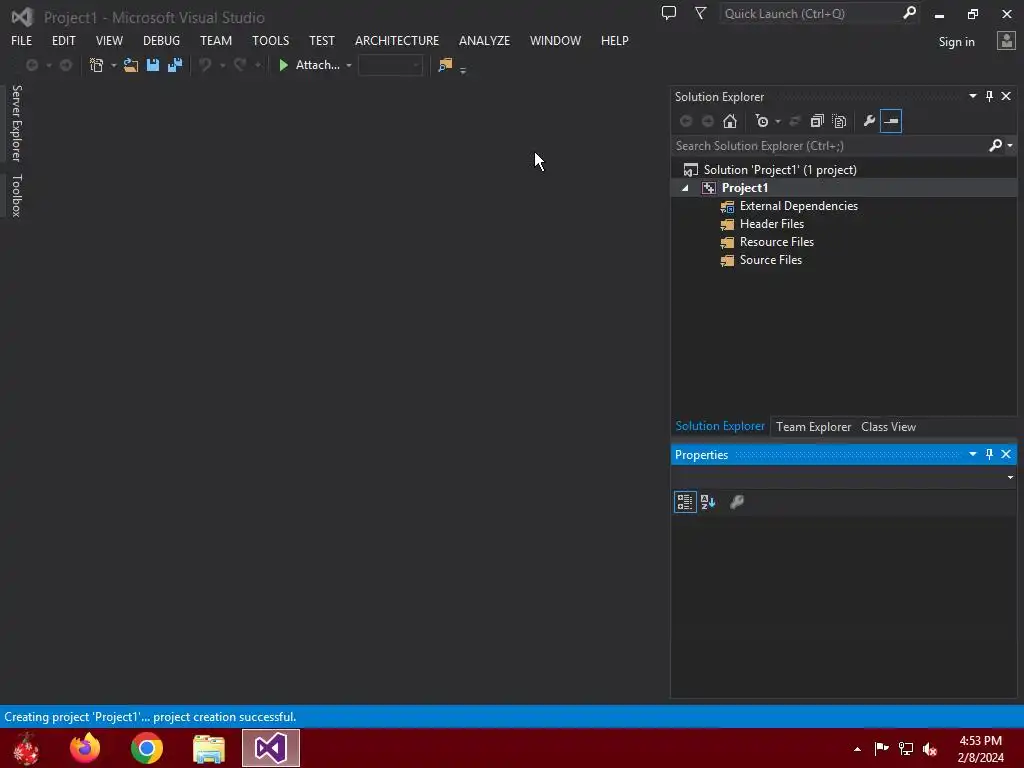Screen dimensions: 1024x768
Task: Click Solution Explorer Forward arrow icon
Action: click(708, 121)
